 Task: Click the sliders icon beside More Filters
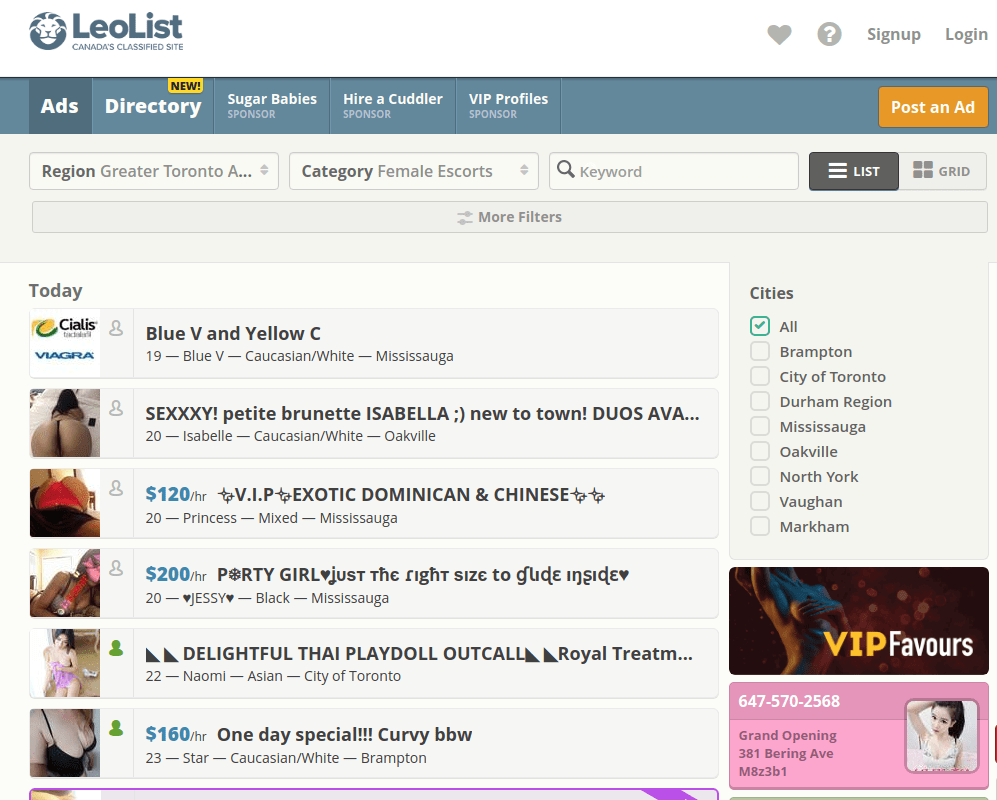tap(465, 217)
